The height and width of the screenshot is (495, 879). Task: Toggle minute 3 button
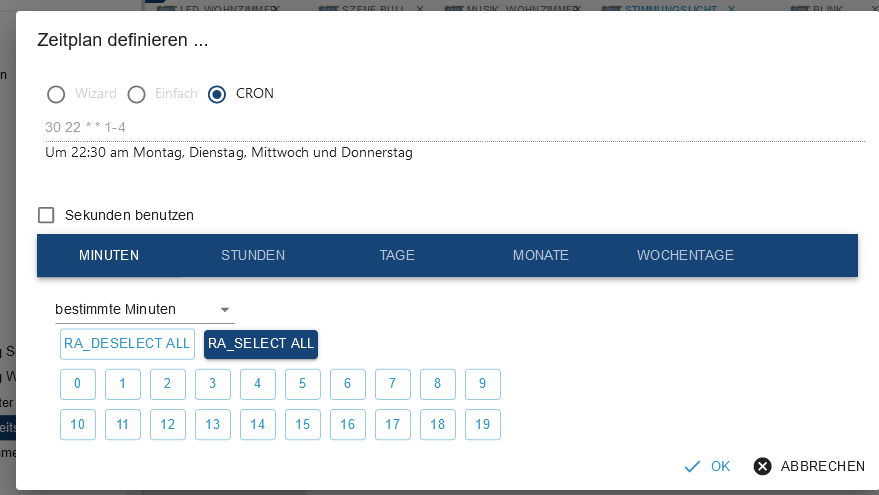[x=212, y=384]
